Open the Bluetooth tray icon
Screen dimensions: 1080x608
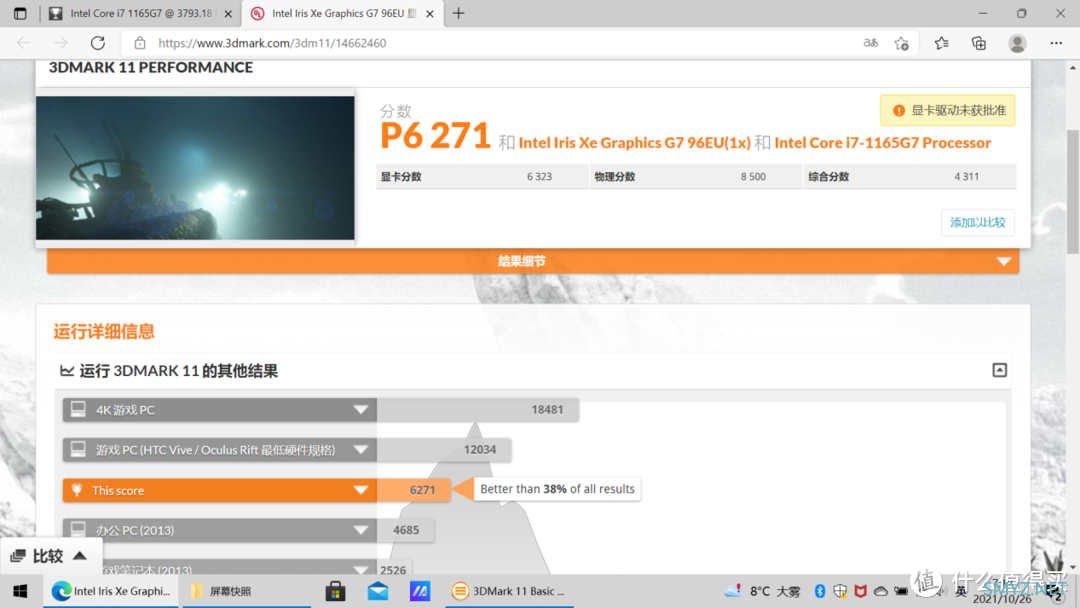coord(820,591)
